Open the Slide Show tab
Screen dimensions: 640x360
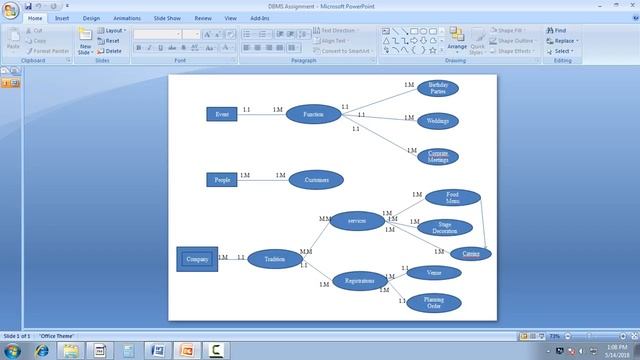pos(167,18)
